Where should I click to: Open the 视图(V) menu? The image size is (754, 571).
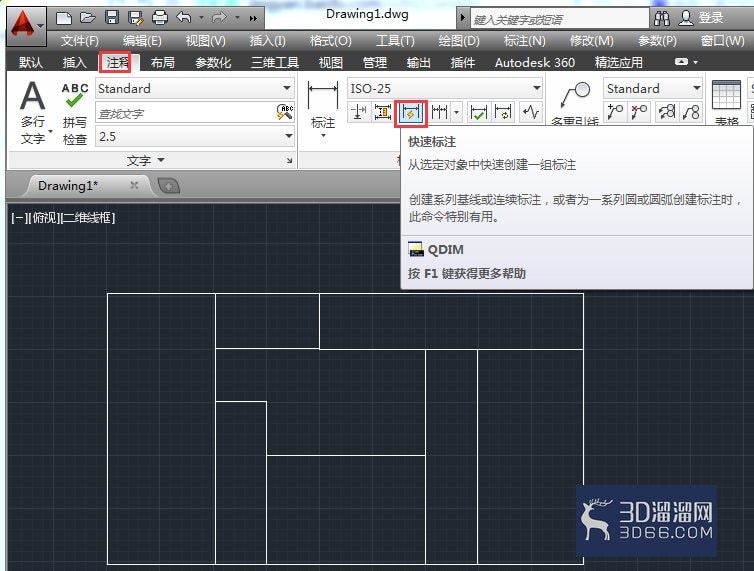click(x=206, y=41)
